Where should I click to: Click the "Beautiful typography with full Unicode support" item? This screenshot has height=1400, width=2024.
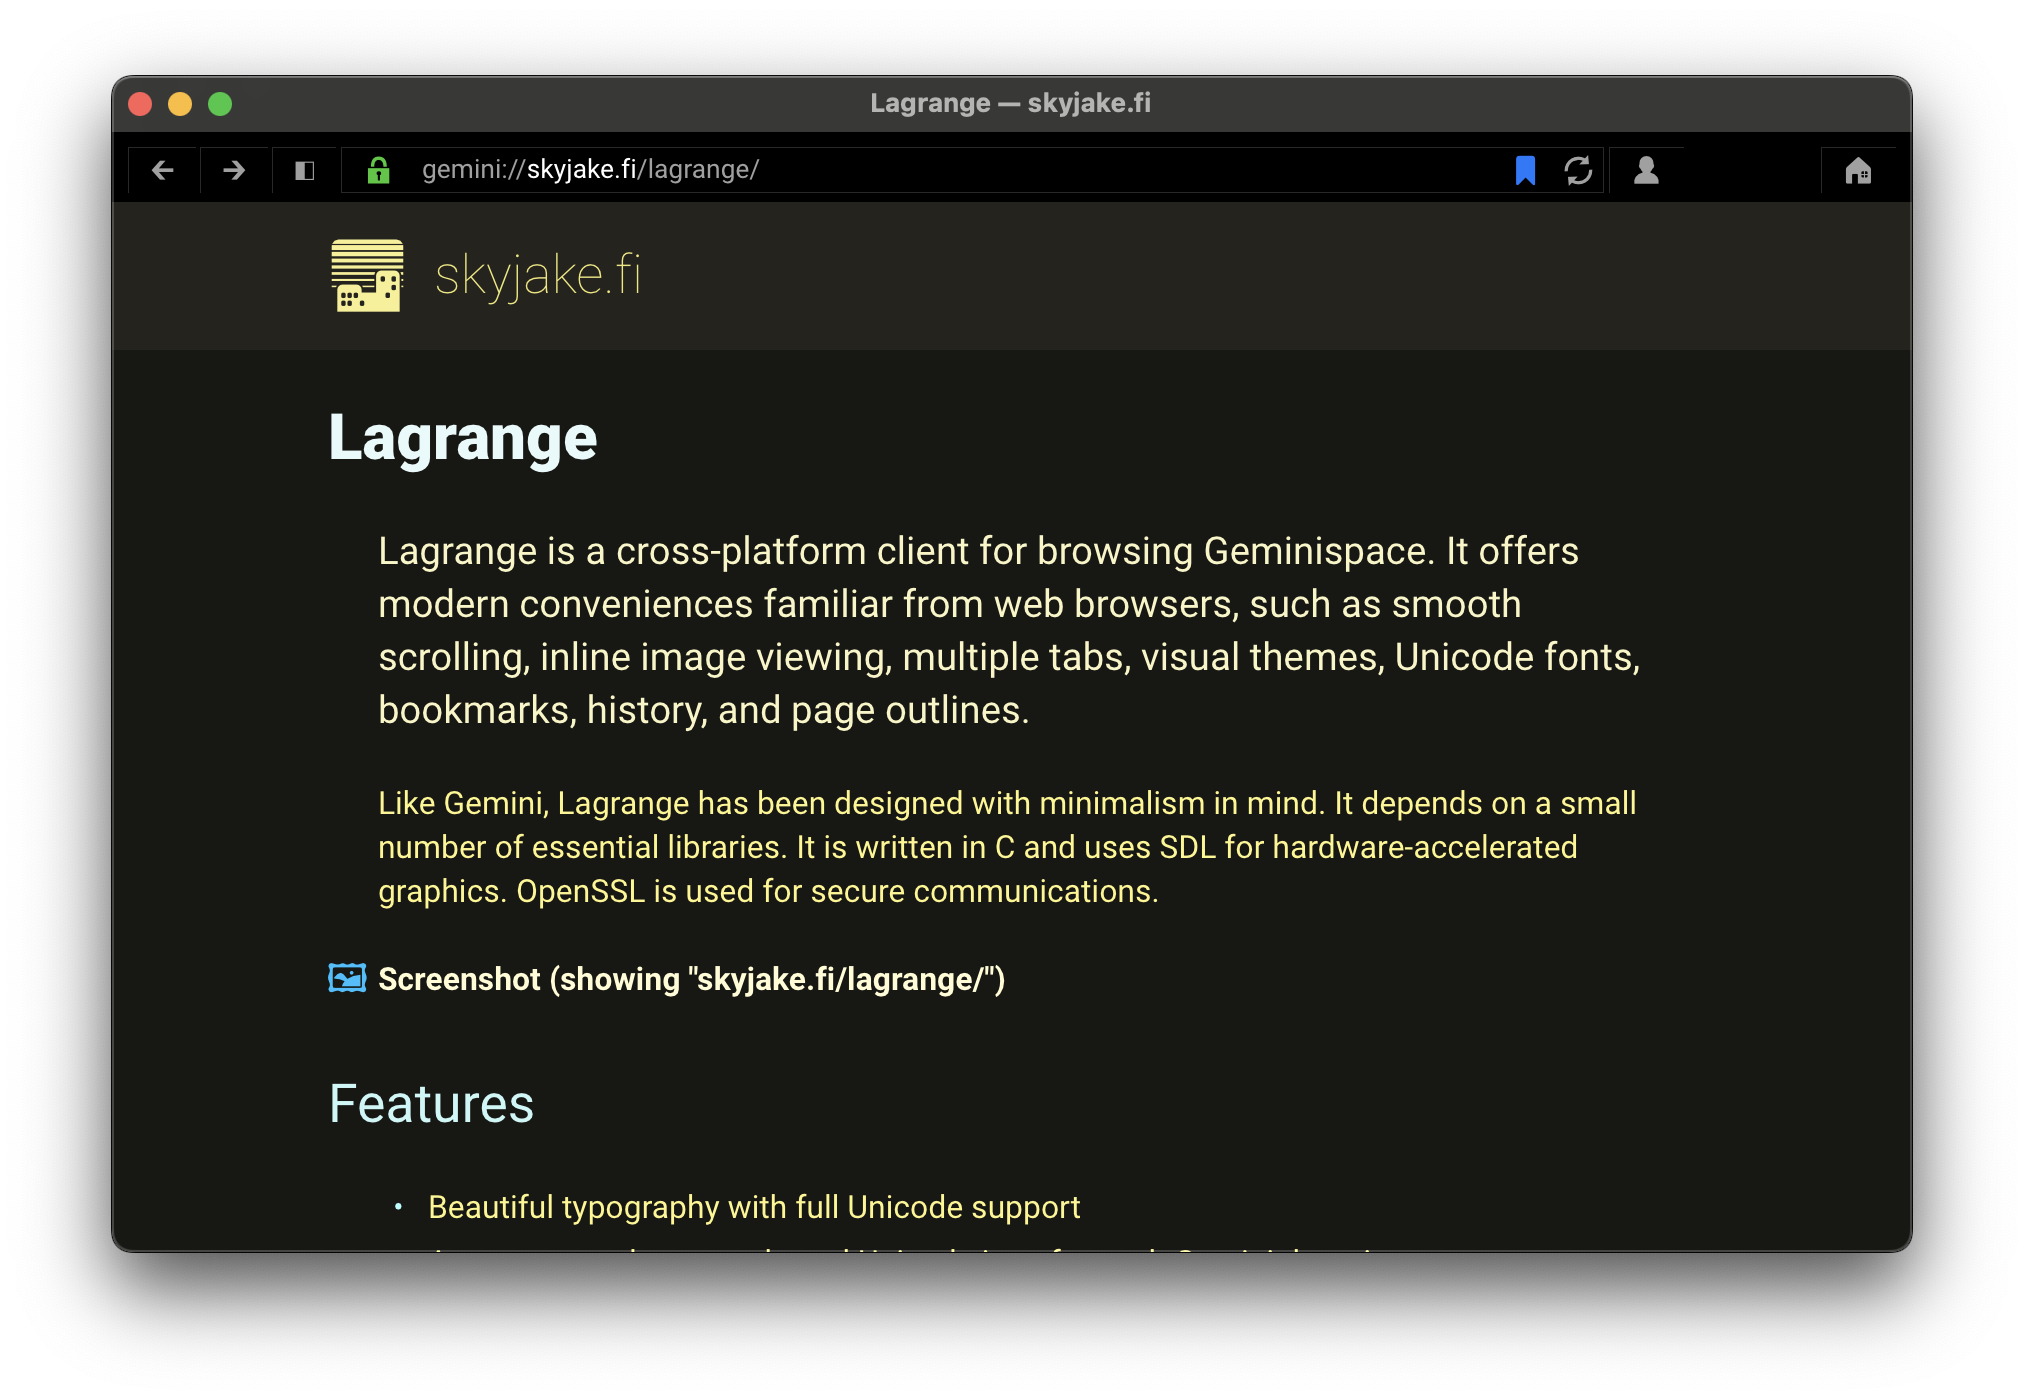point(754,1207)
